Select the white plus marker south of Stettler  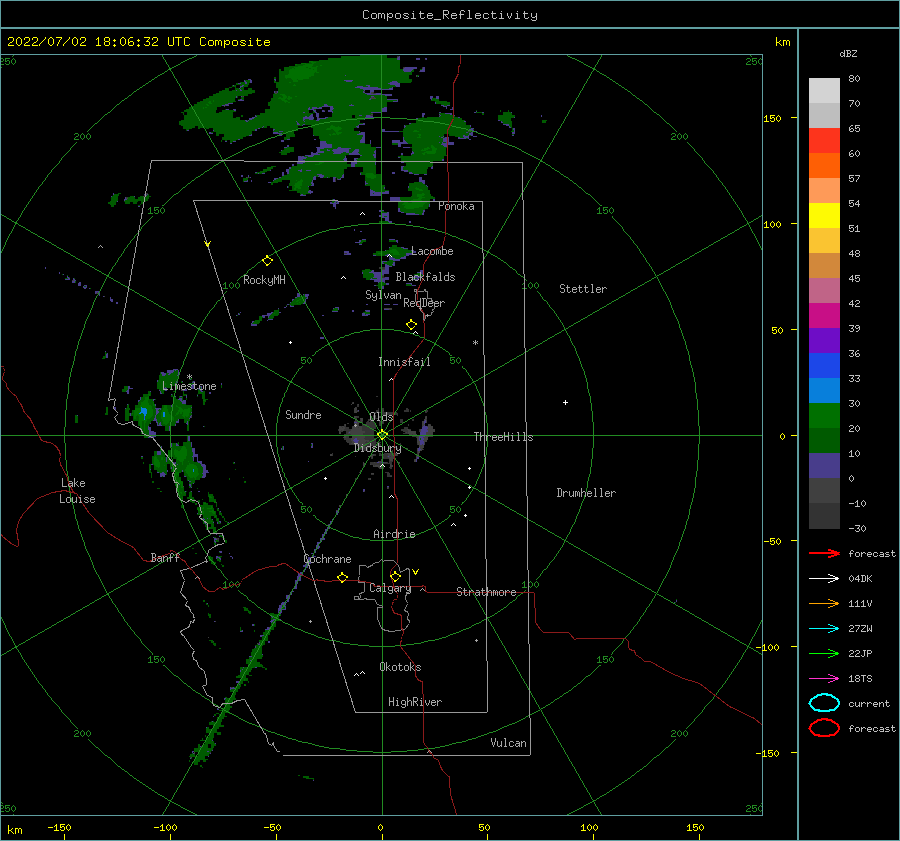click(x=565, y=402)
